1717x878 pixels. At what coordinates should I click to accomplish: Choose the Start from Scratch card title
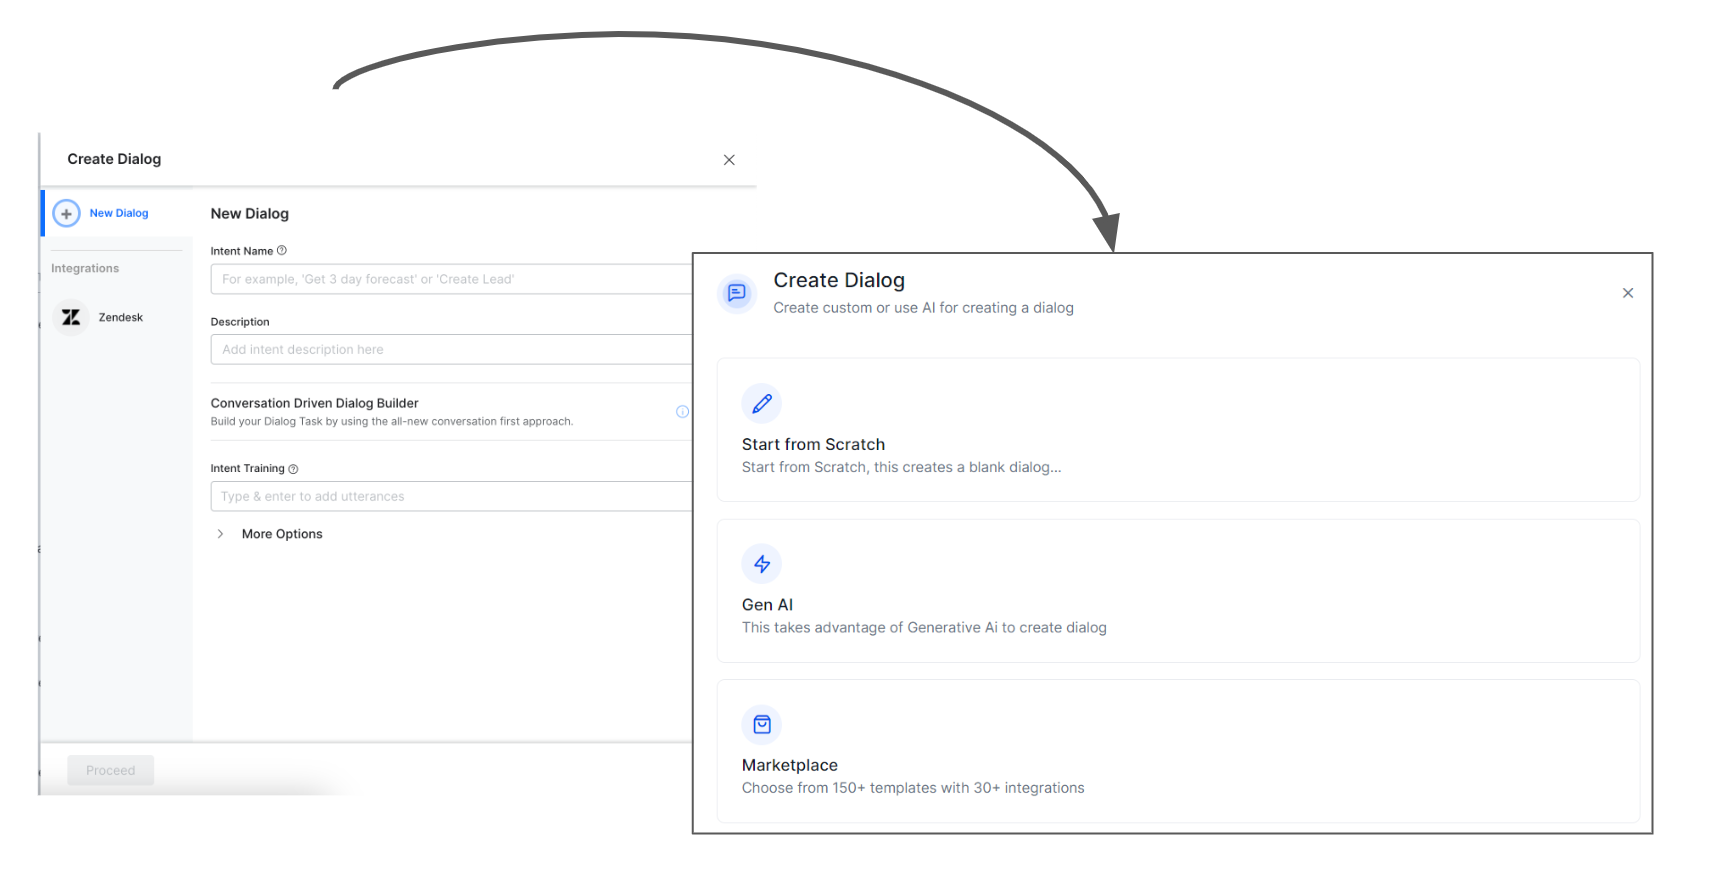(813, 444)
